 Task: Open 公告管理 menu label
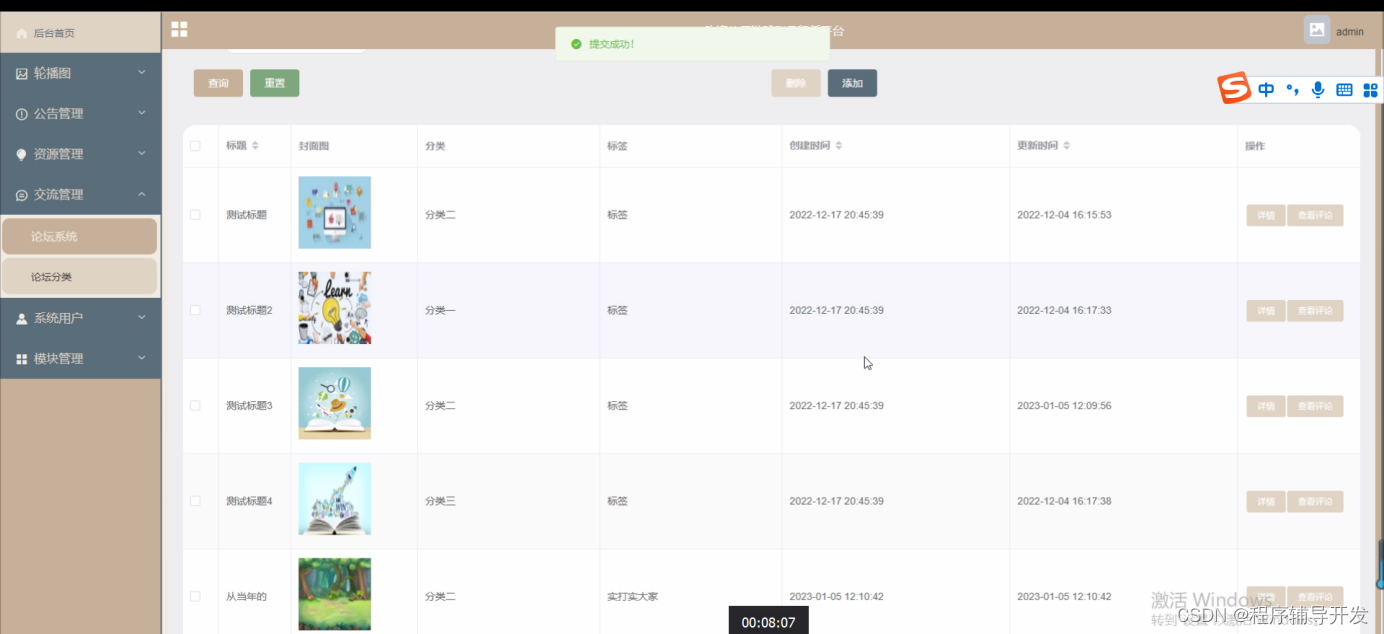[x=58, y=114]
